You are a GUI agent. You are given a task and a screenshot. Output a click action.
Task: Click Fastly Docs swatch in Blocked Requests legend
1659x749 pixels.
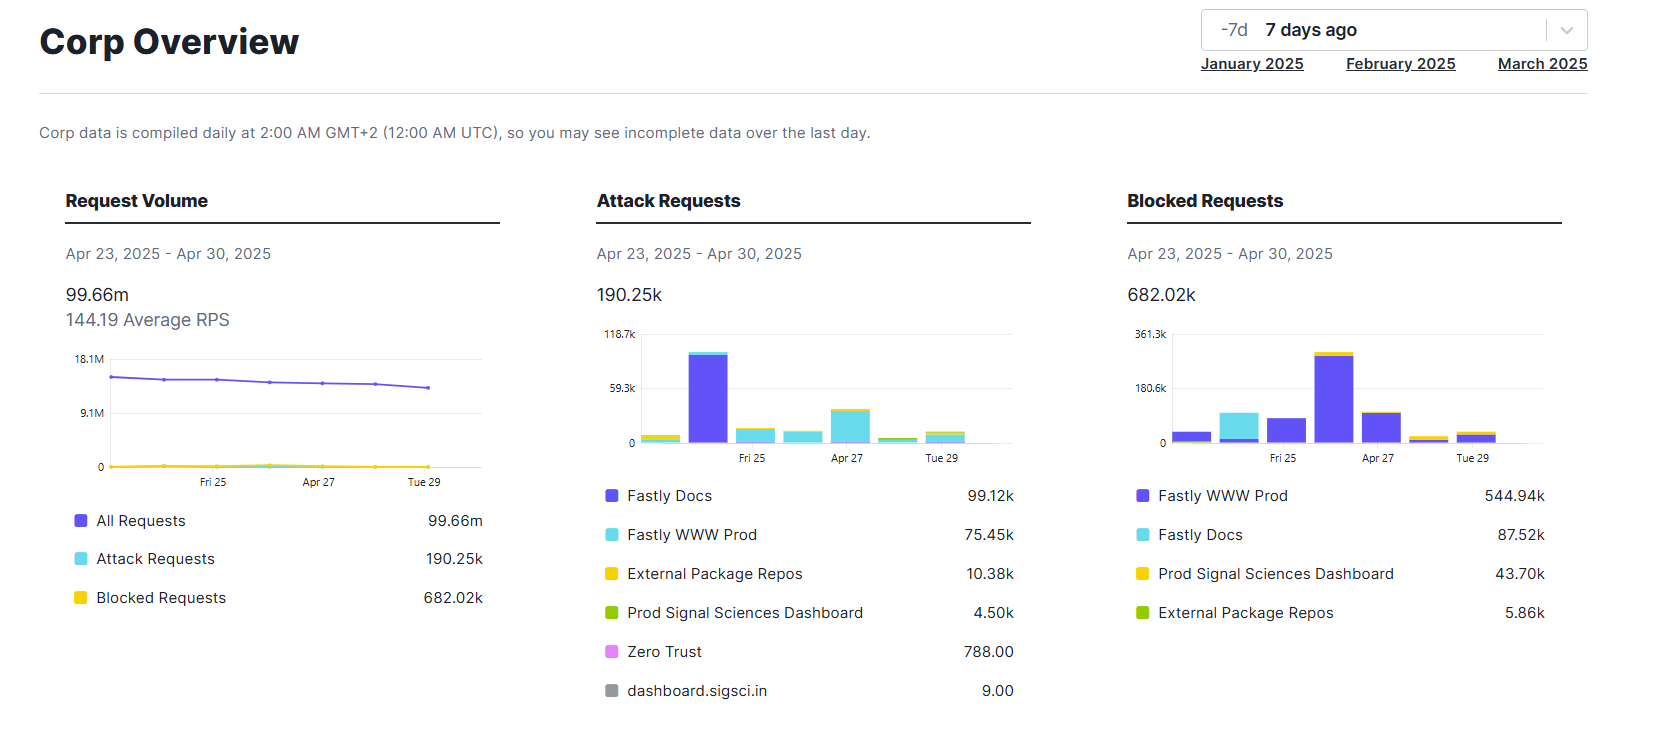[x=1143, y=535]
